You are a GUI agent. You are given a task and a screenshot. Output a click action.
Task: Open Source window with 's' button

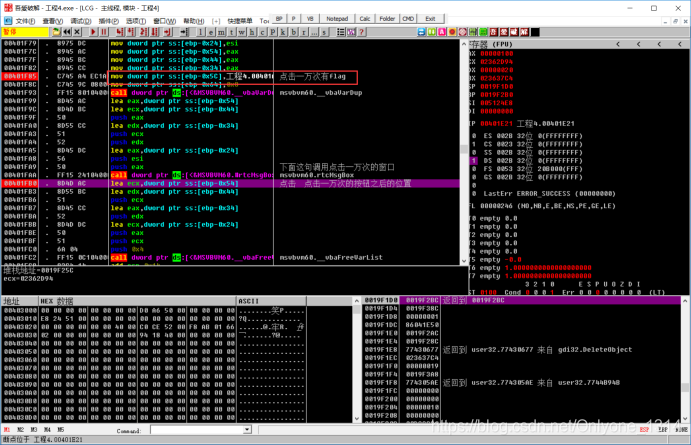324,32
